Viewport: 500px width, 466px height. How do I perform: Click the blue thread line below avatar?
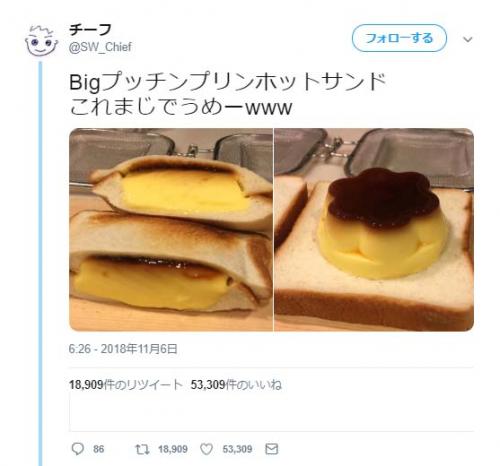pos(40,263)
